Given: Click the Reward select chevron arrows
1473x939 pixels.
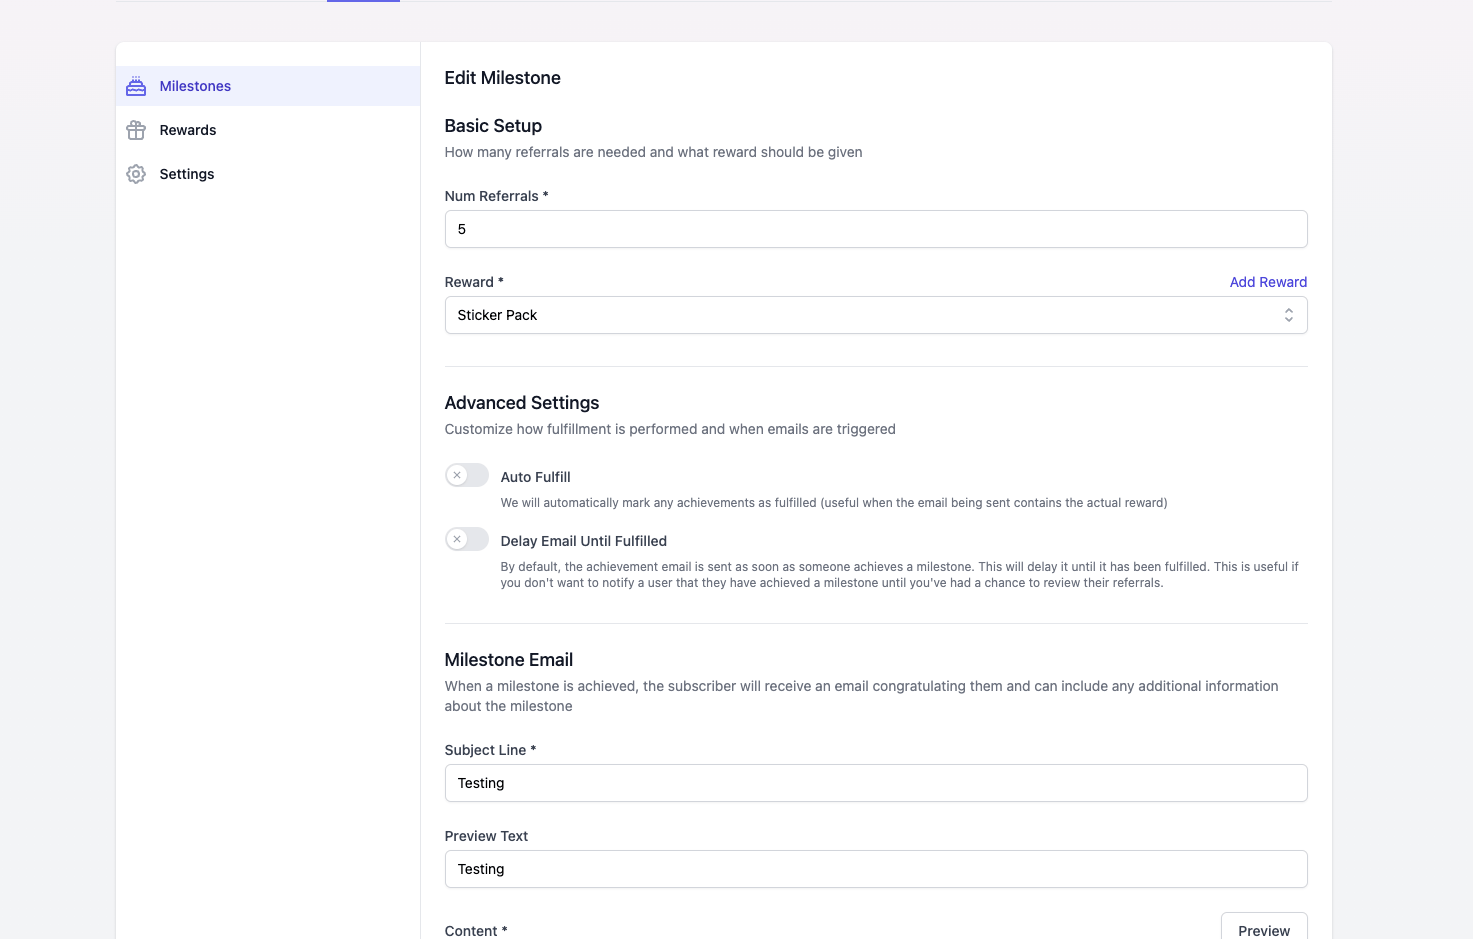Looking at the screenshot, I should click(x=1289, y=315).
